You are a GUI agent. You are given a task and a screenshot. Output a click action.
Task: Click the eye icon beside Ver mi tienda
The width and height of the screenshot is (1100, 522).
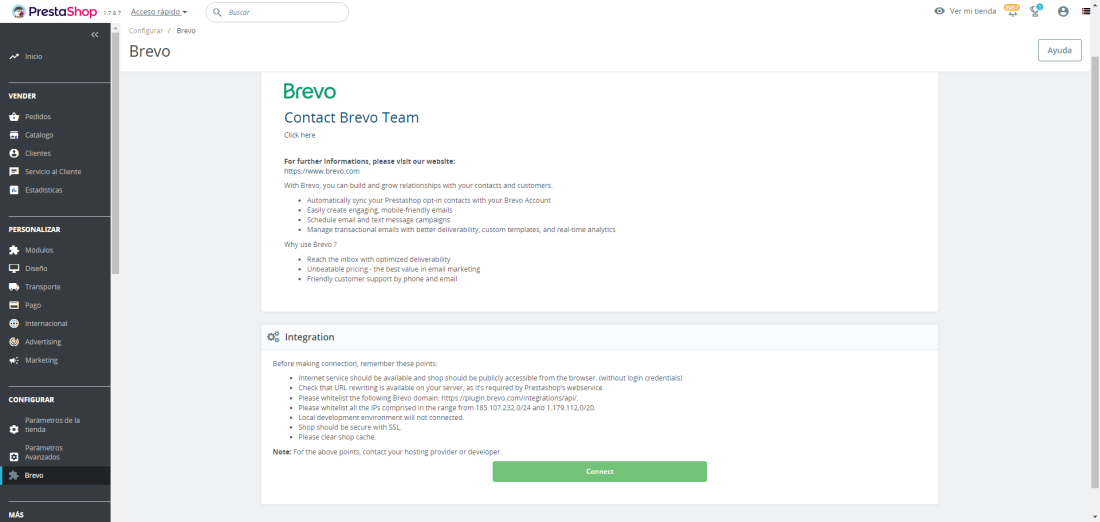coord(939,11)
